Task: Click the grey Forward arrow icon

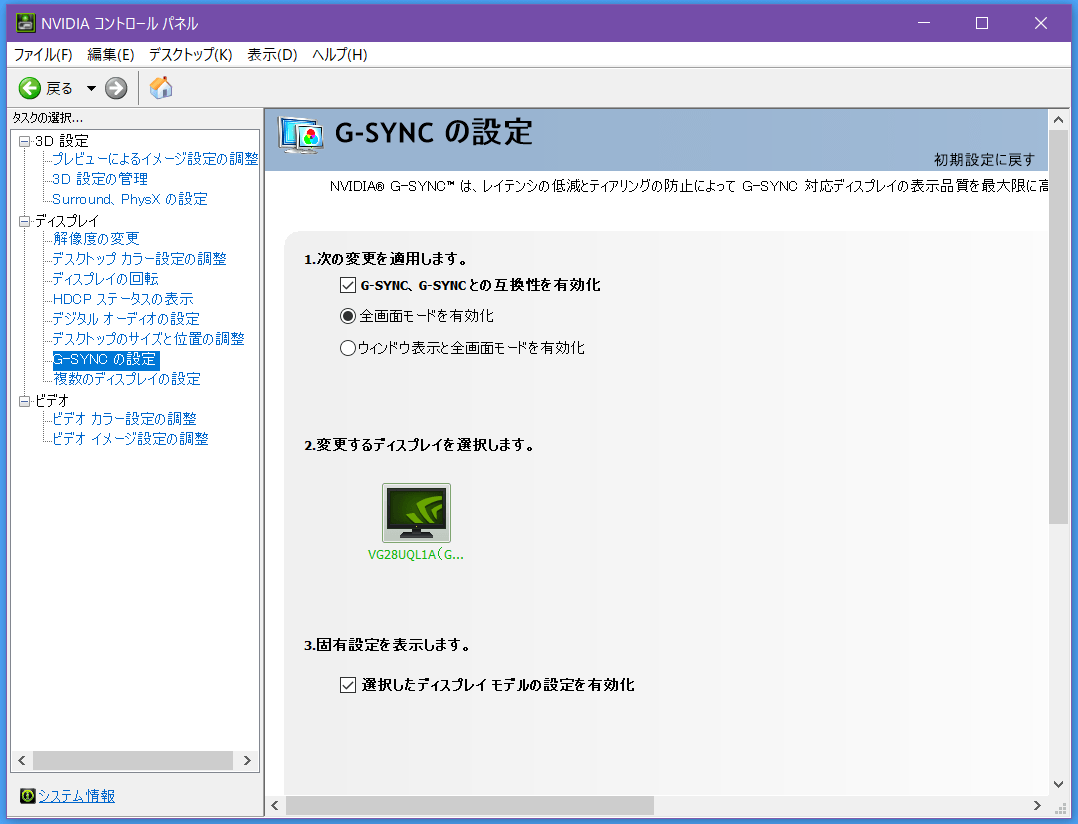Action: (x=116, y=88)
